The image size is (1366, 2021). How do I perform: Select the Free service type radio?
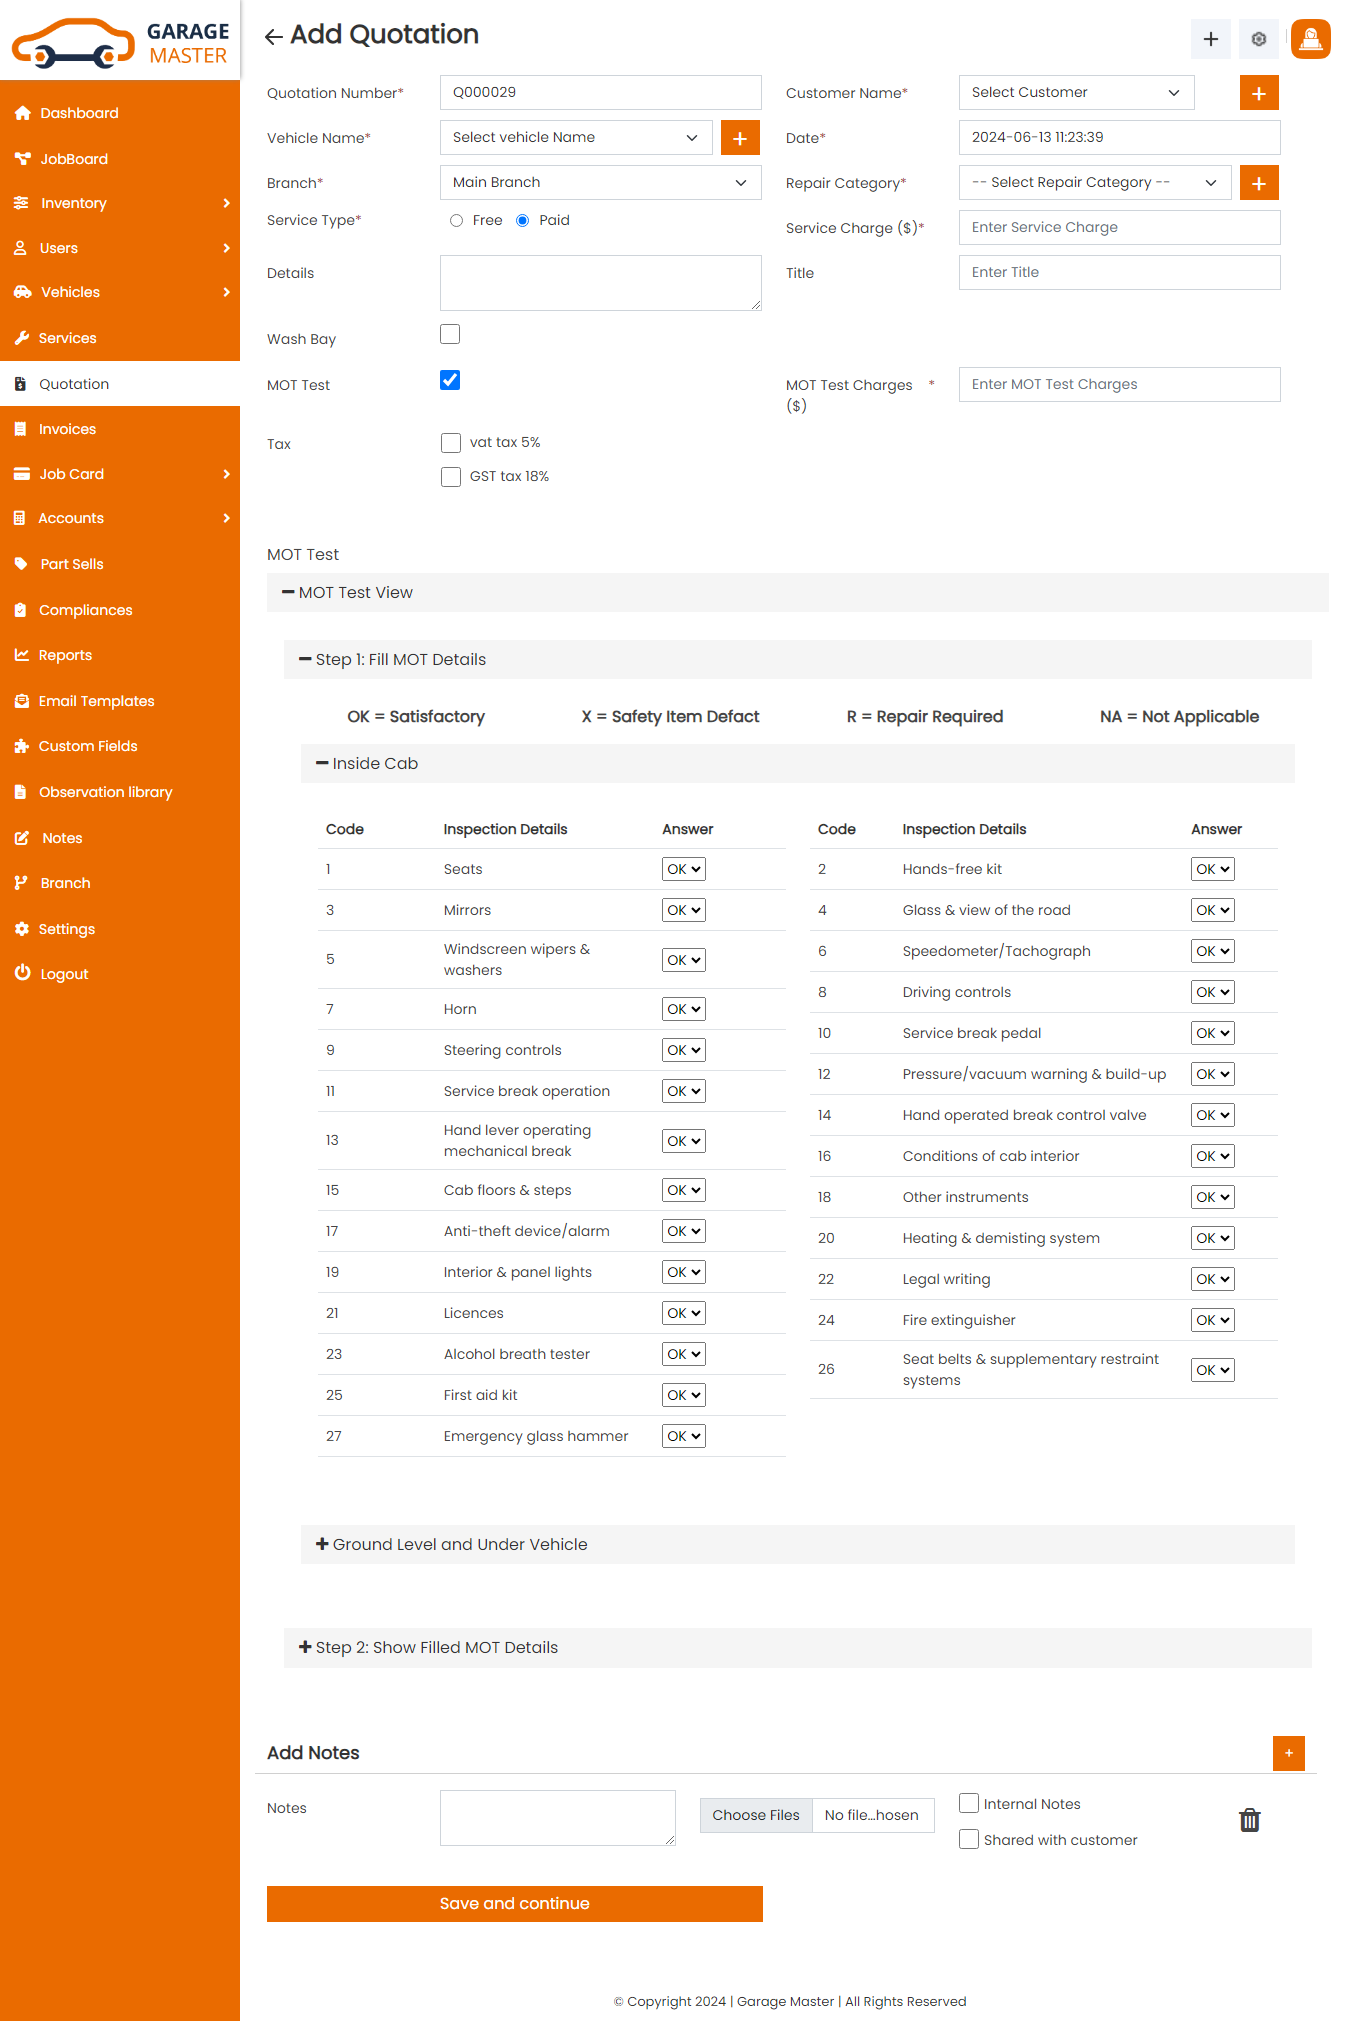[456, 221]
